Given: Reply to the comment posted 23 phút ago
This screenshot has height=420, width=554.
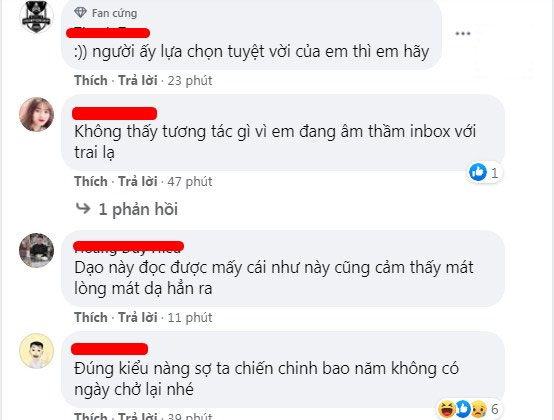Looking at the screenshot, I should [138, 81].
